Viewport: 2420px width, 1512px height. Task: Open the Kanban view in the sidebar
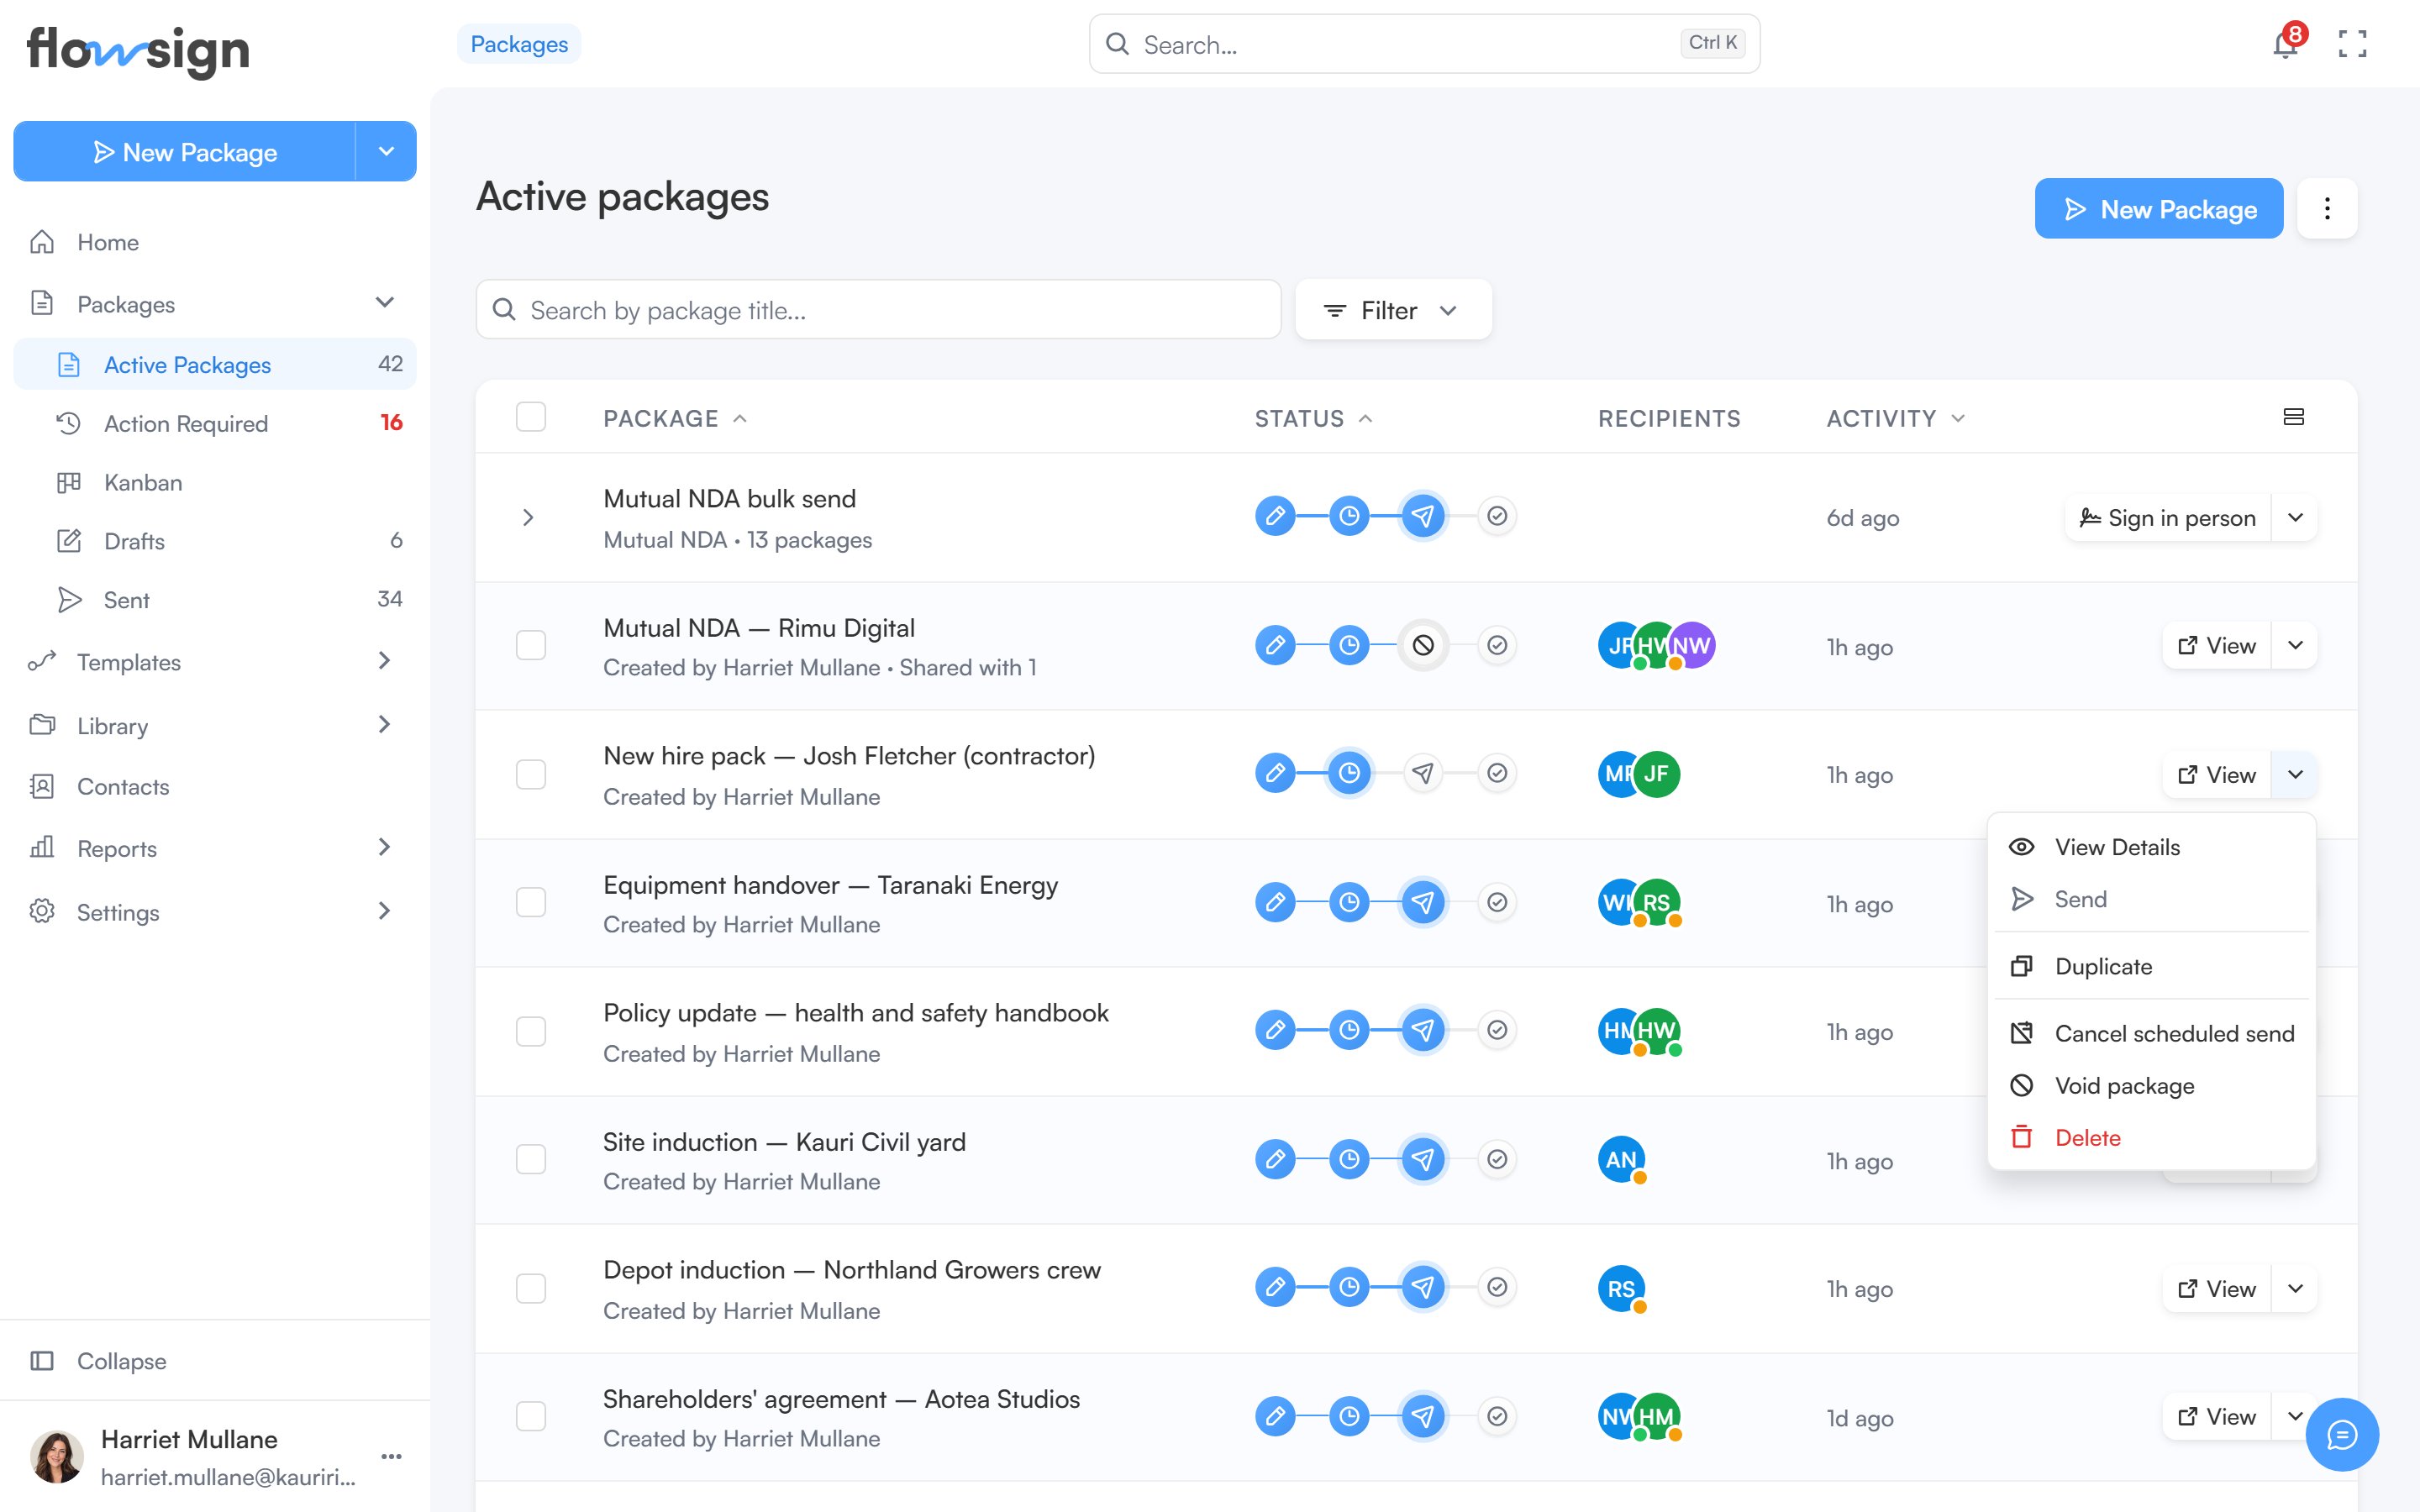(x=215, y=482)
